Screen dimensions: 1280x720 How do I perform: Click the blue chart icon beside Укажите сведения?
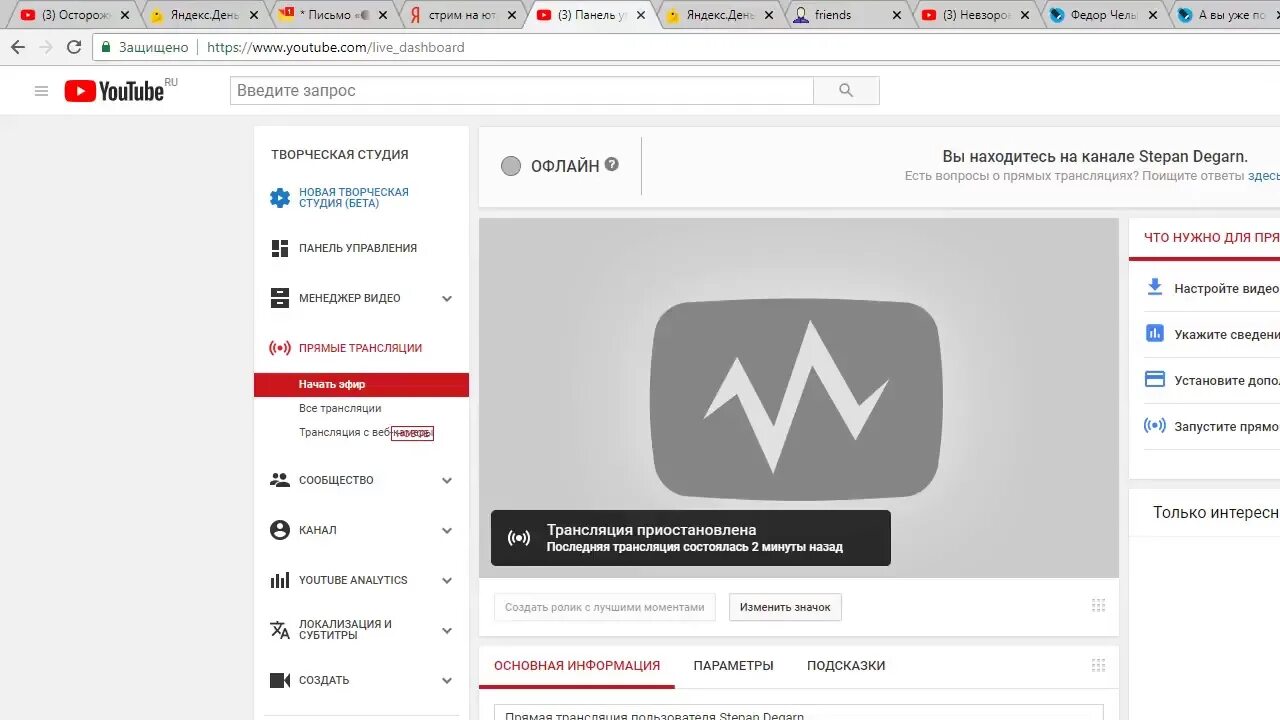click(x=1155, y=334)
